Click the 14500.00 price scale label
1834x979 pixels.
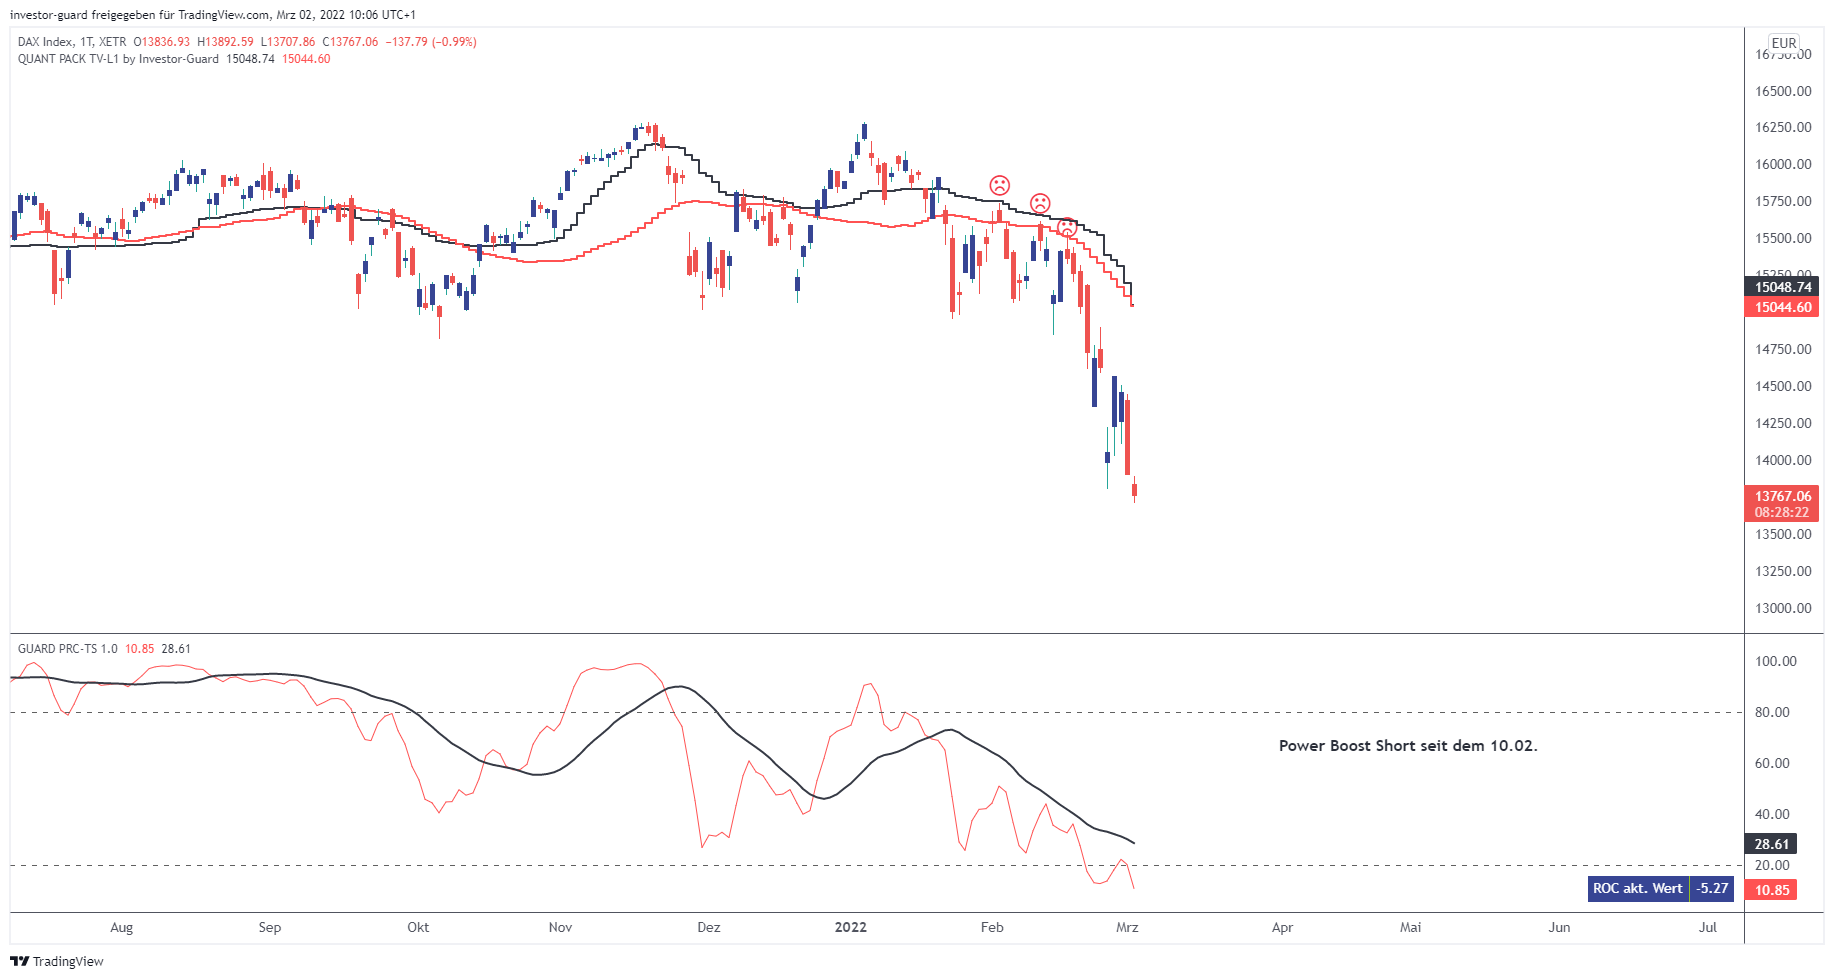click(x=1783, y=386)
